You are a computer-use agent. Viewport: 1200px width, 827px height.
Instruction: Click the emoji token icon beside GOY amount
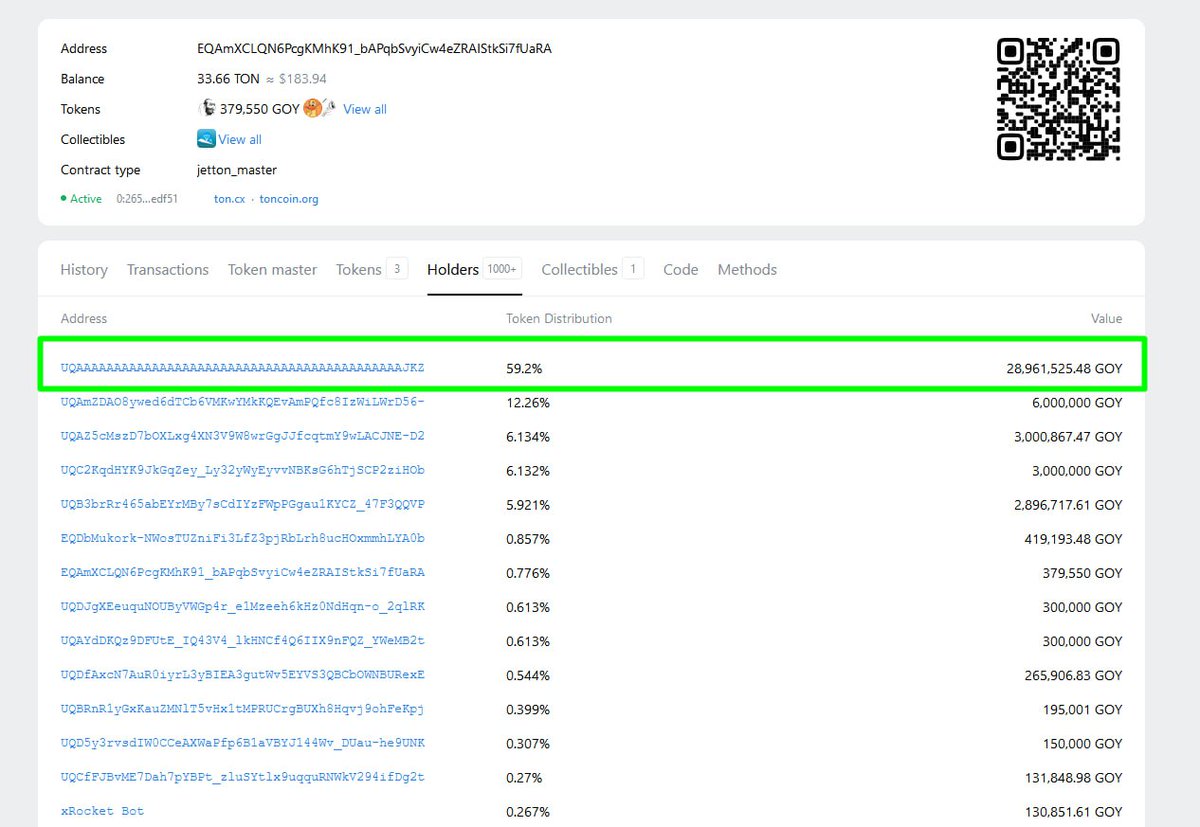[x=312, y=108]
